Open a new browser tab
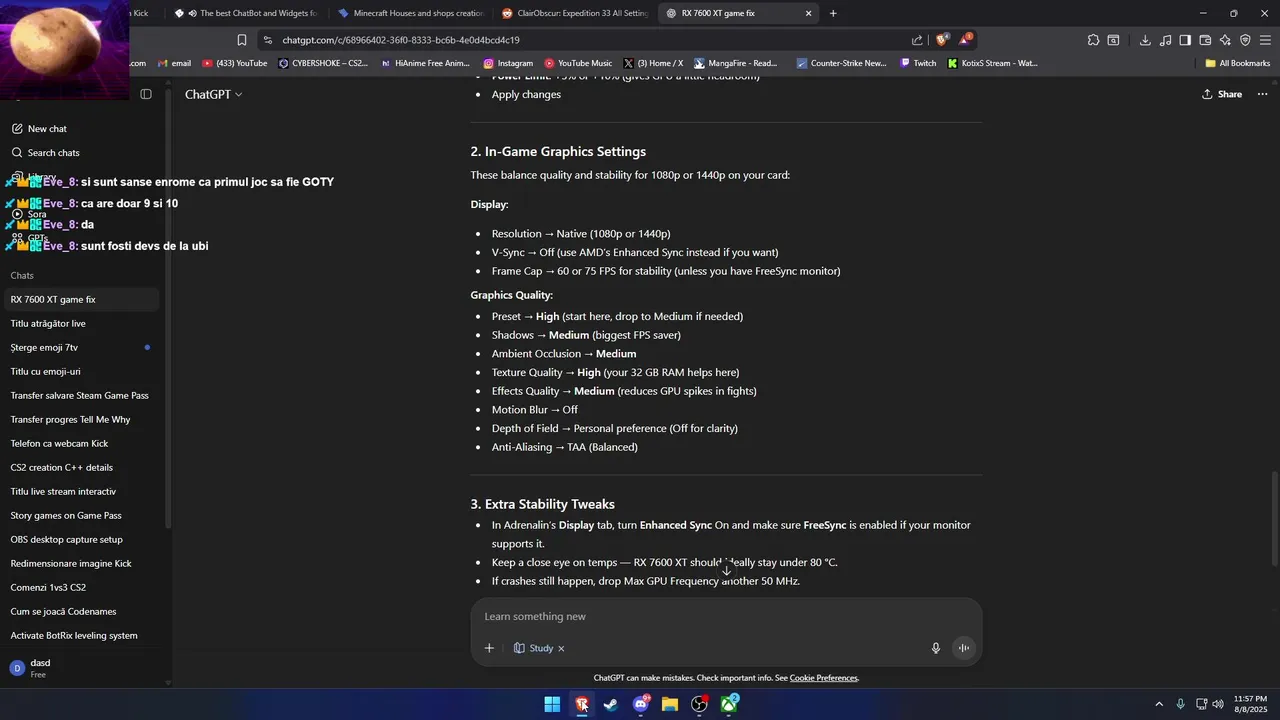 point(833,13)
